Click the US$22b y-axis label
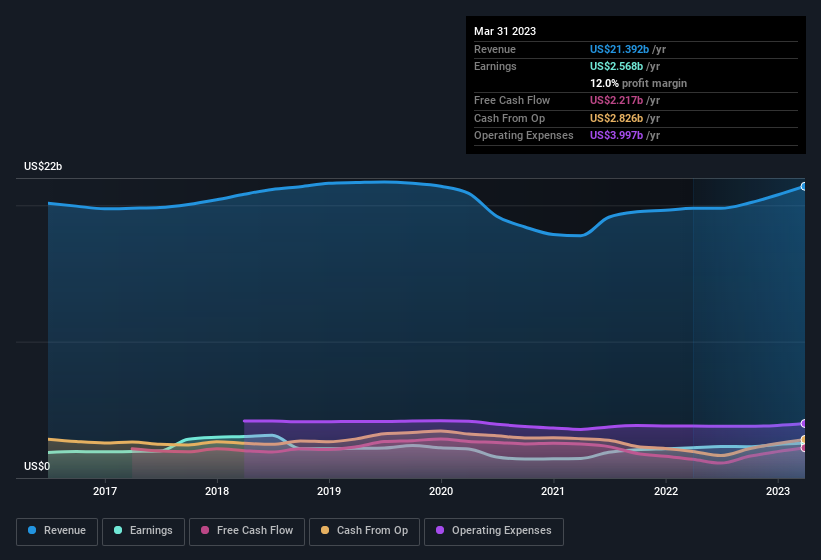This screenshot has width=821, height=560. click(x=43, y=166)
